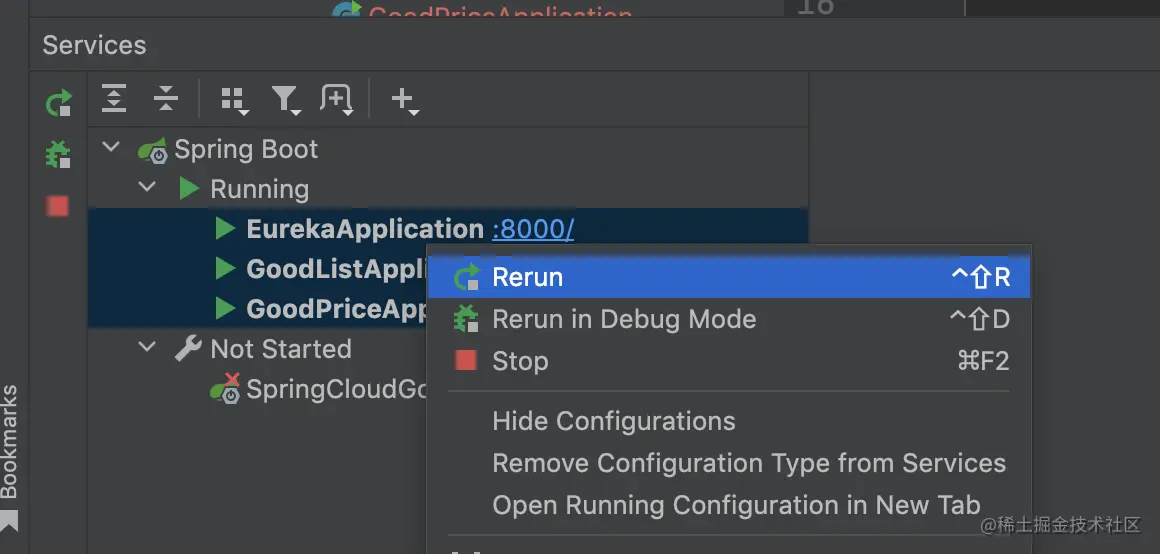This screenshot has height=554, width=1160.
Task: Choose Hide Configurations from the menu
Action: (614, 421)
